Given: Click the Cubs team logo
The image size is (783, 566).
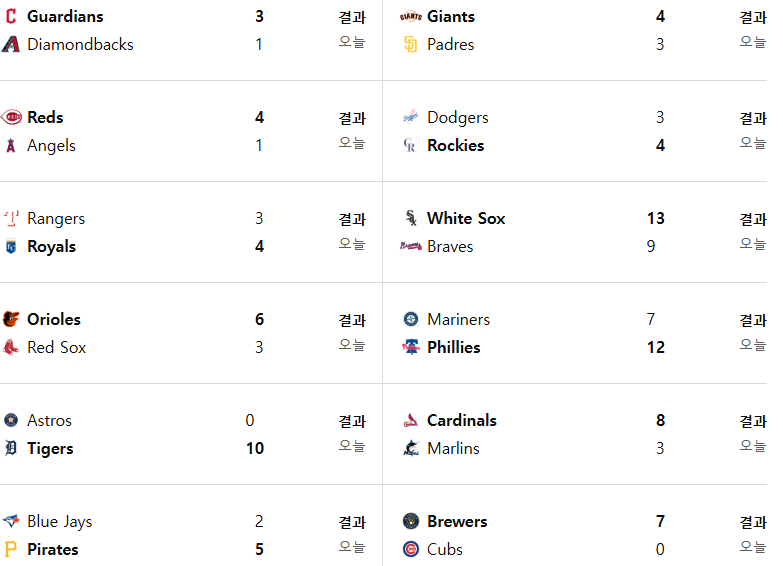Looking at the screenshot, I should [x=410, y=549].
